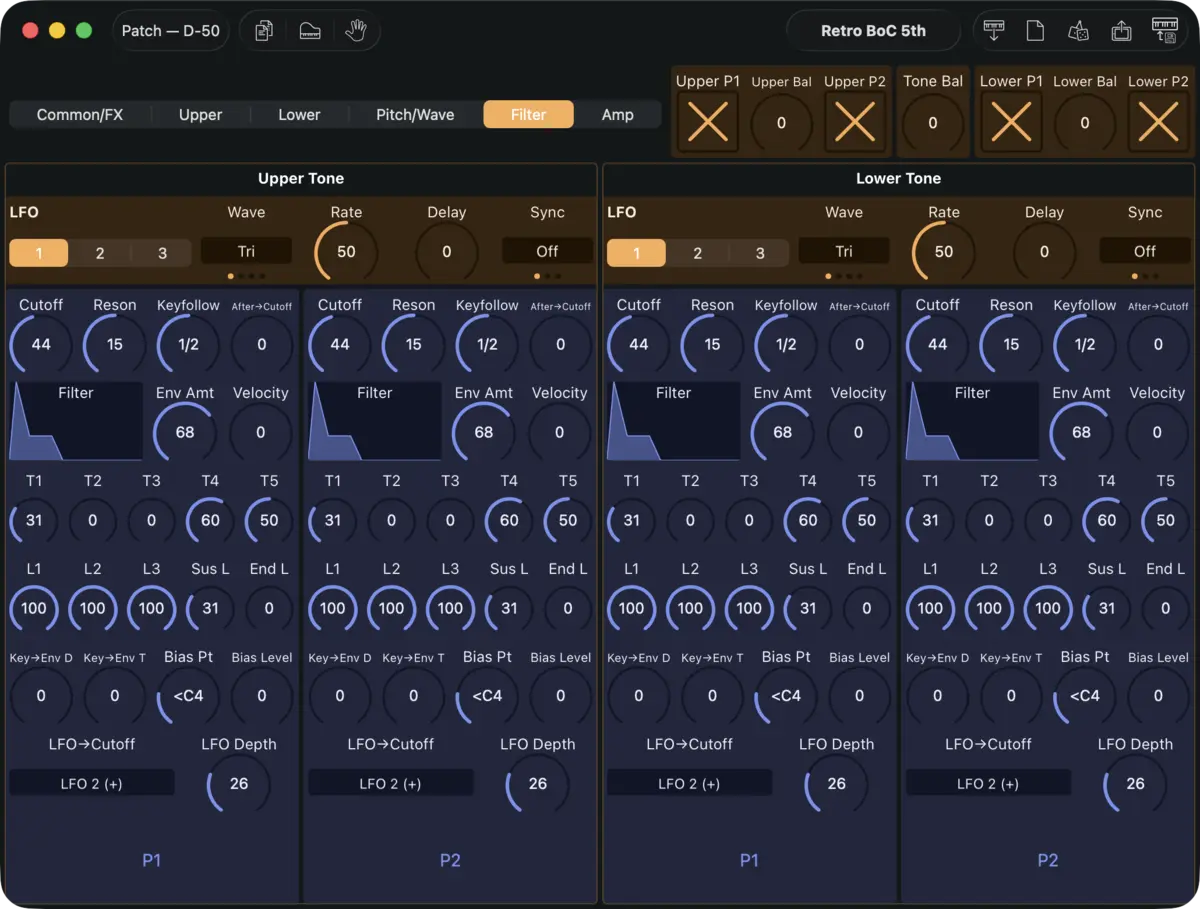Click the keyboard save-to-memory icon at far right
1200x909 pixels.
(x=1165, y=31)
